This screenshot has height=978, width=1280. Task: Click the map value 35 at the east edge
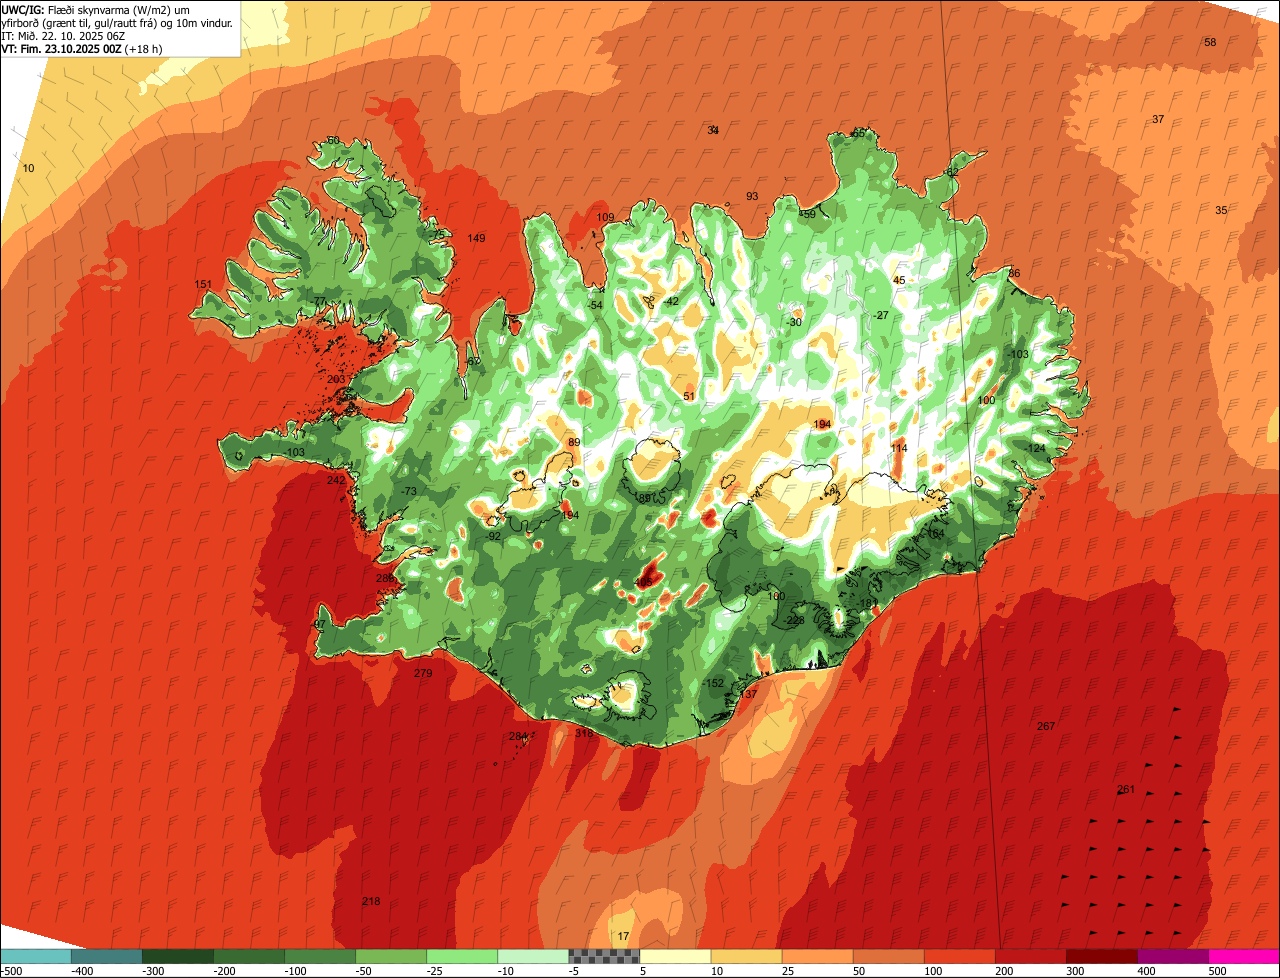coord(1221,210)
